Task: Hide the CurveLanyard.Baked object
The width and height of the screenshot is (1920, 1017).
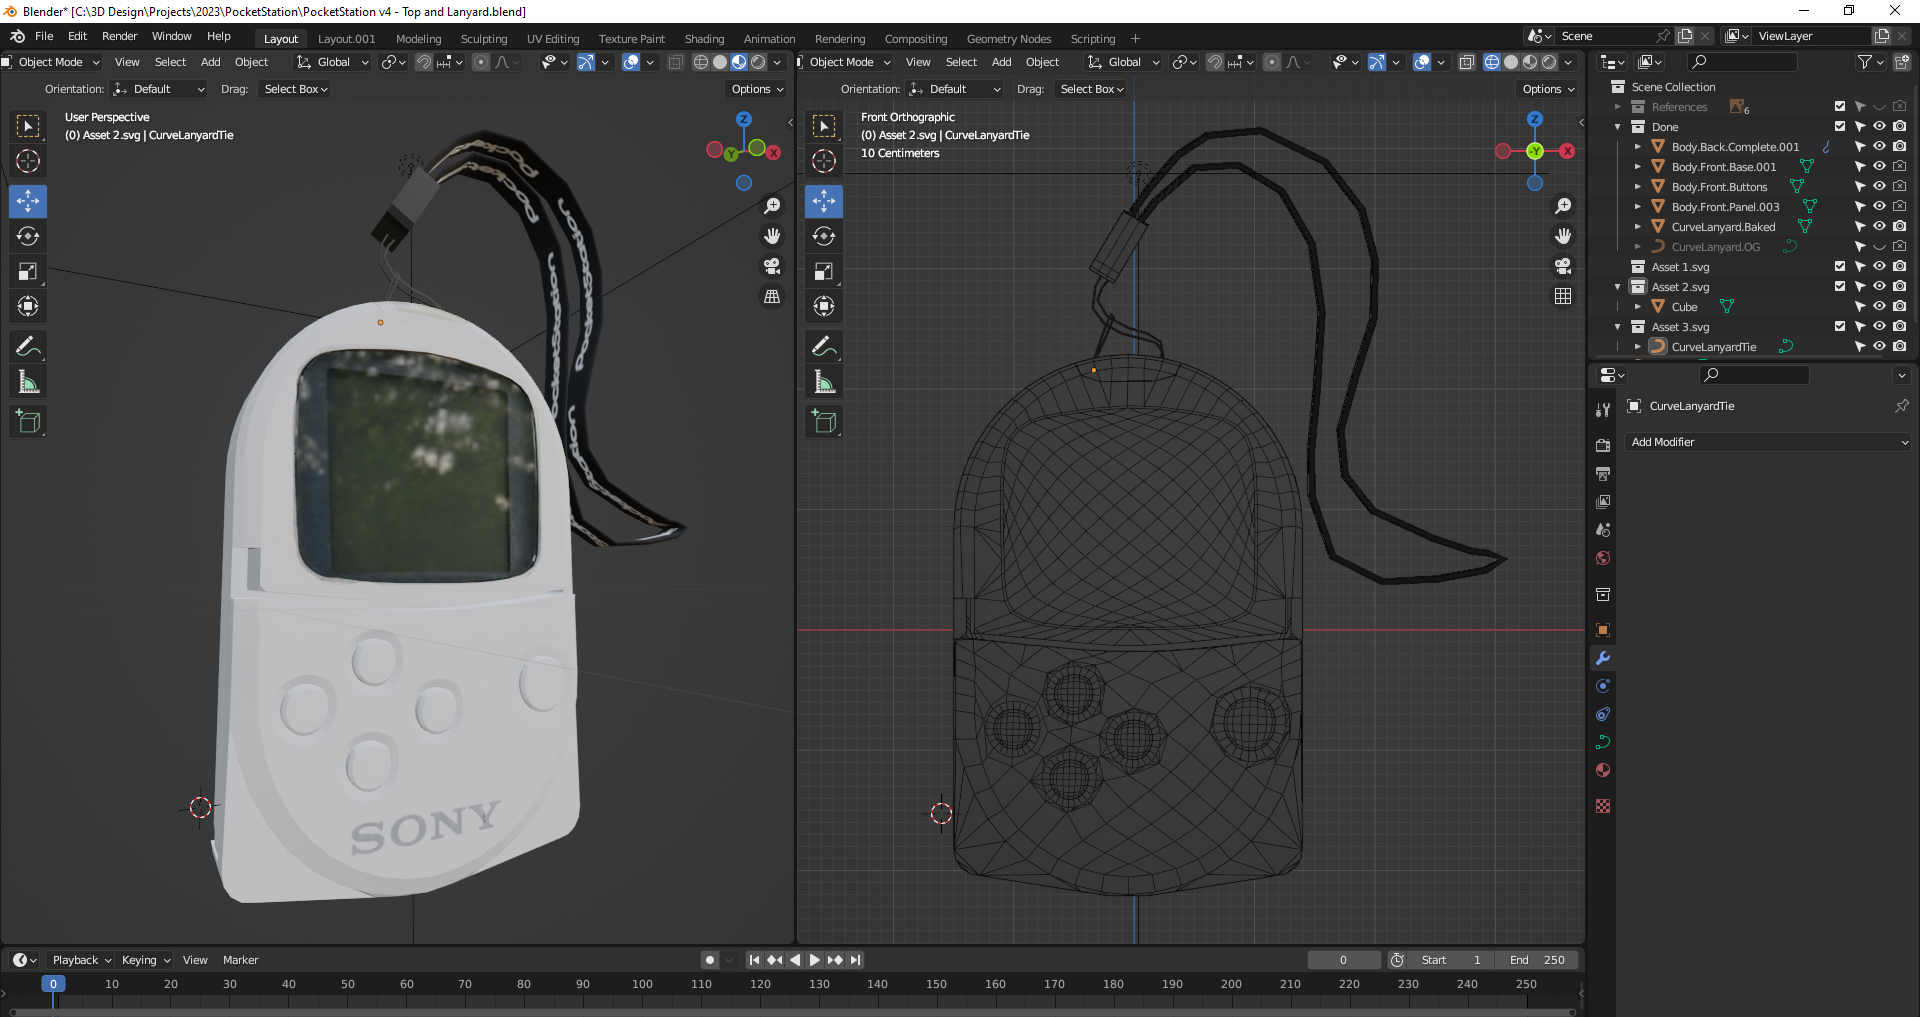Action: click(1880, 226)
